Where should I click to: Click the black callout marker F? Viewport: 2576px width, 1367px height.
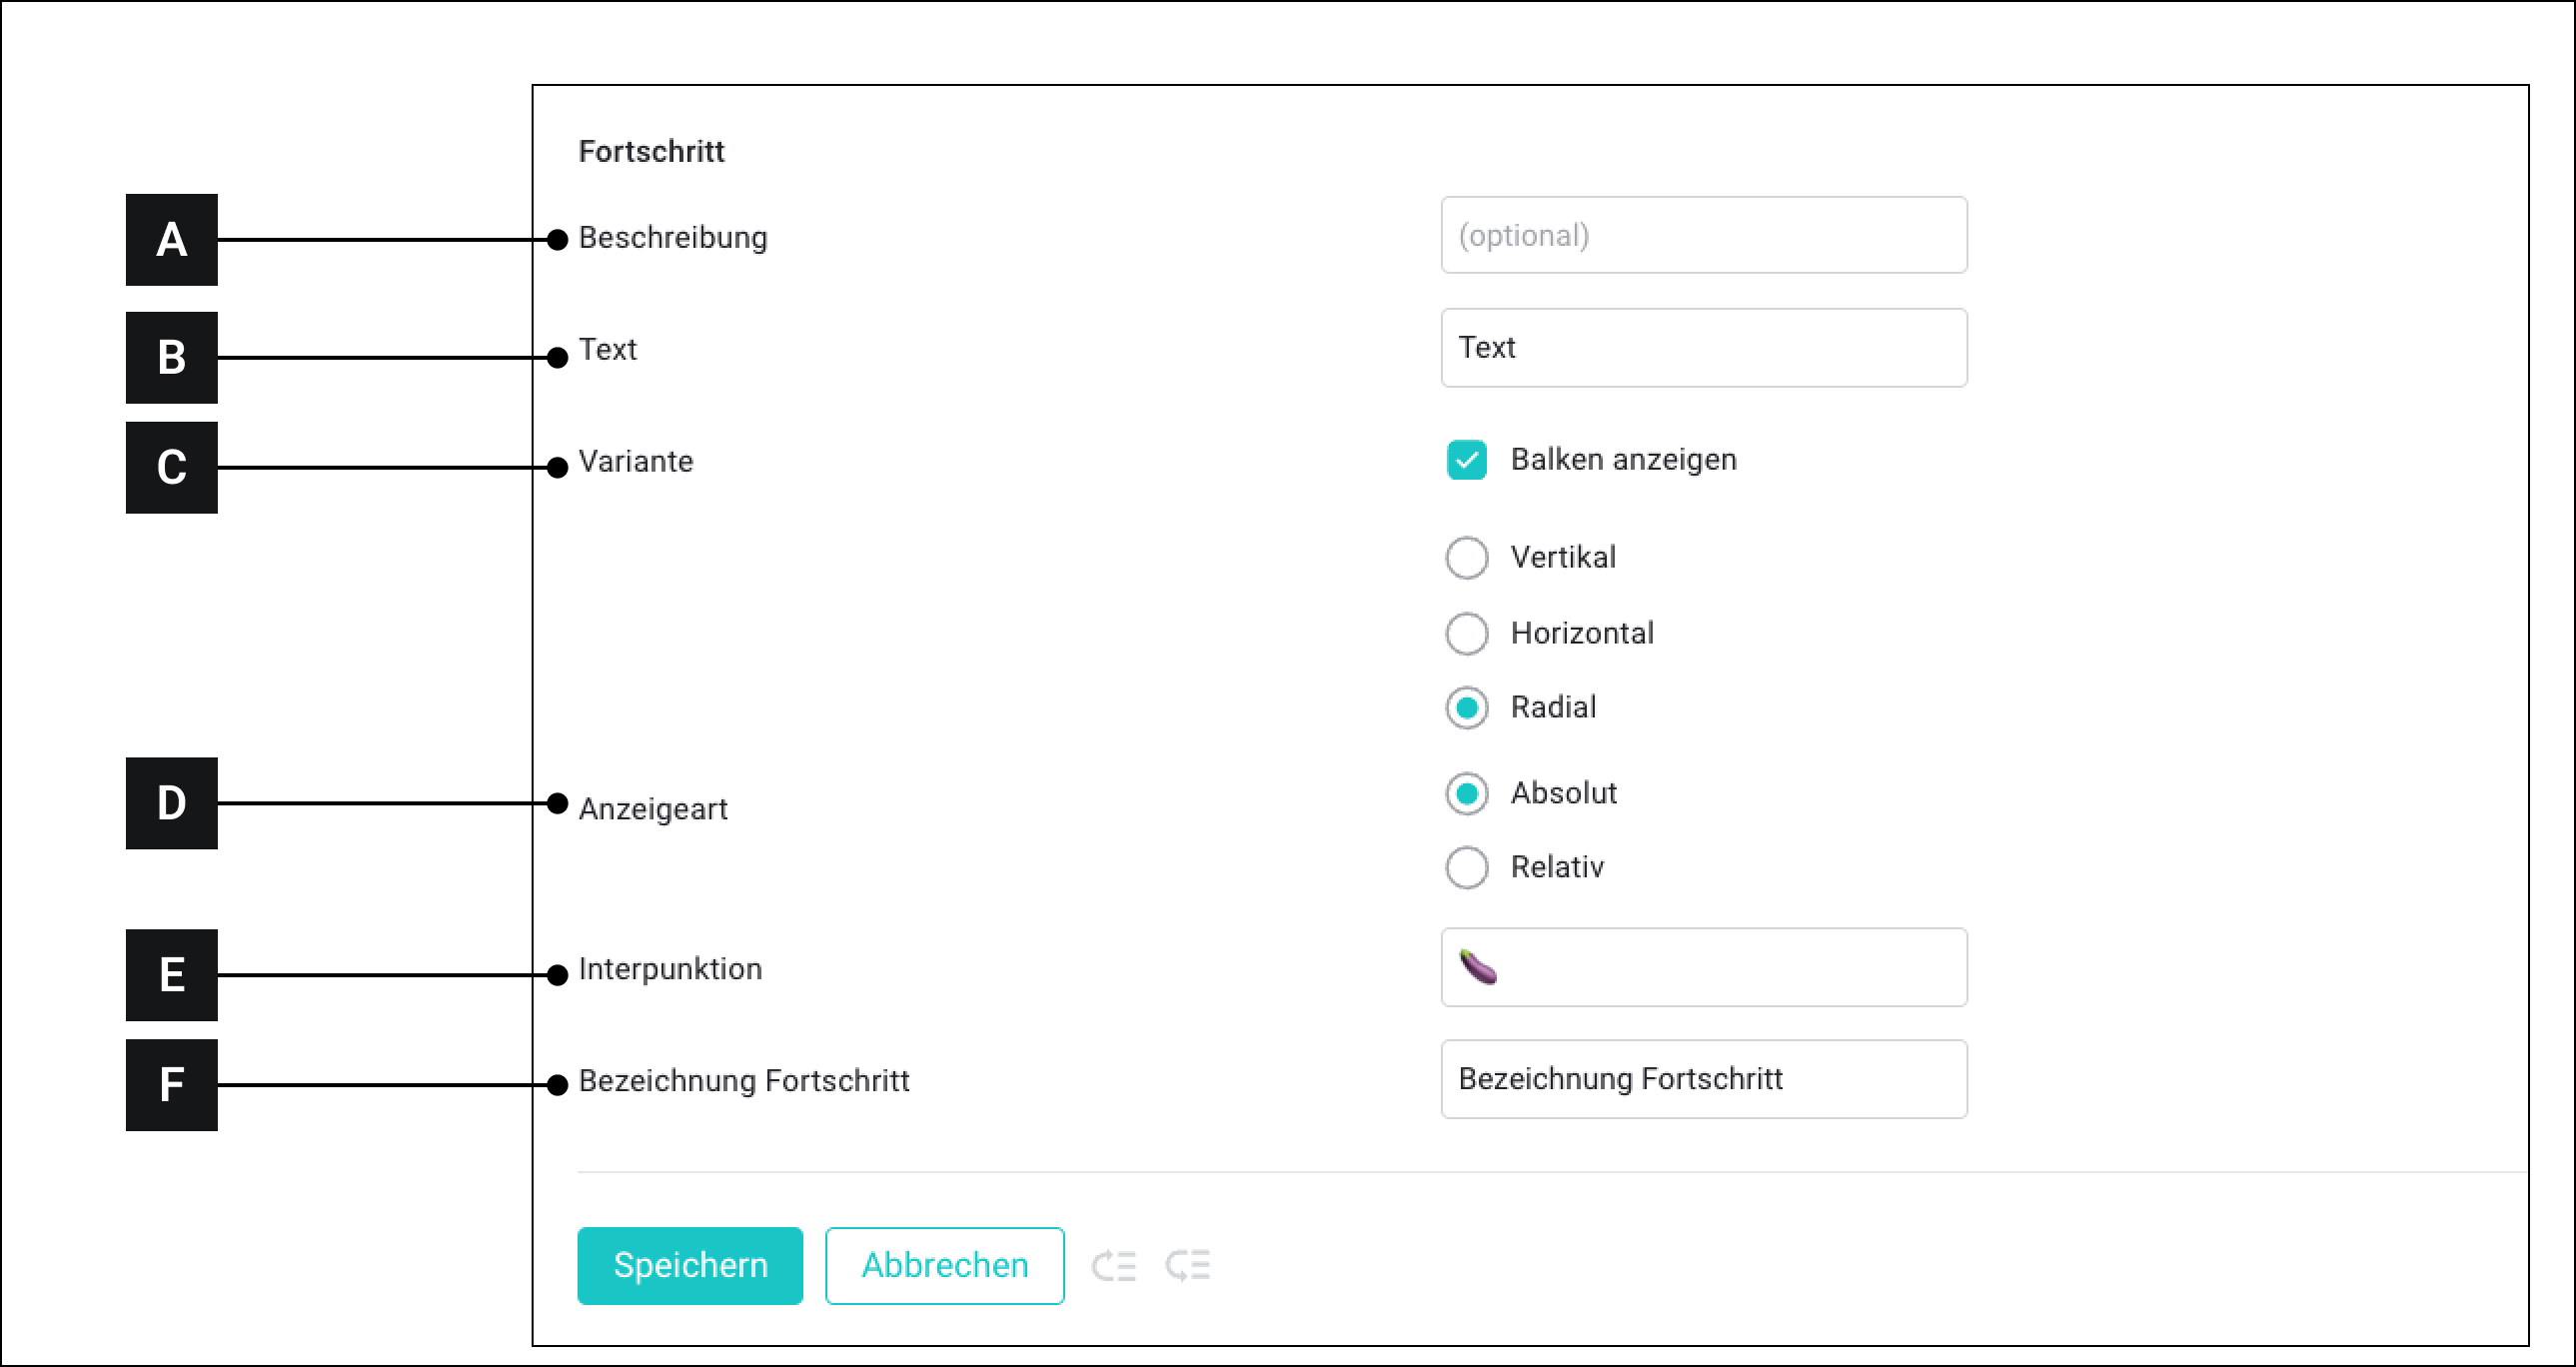point(171,1085)
